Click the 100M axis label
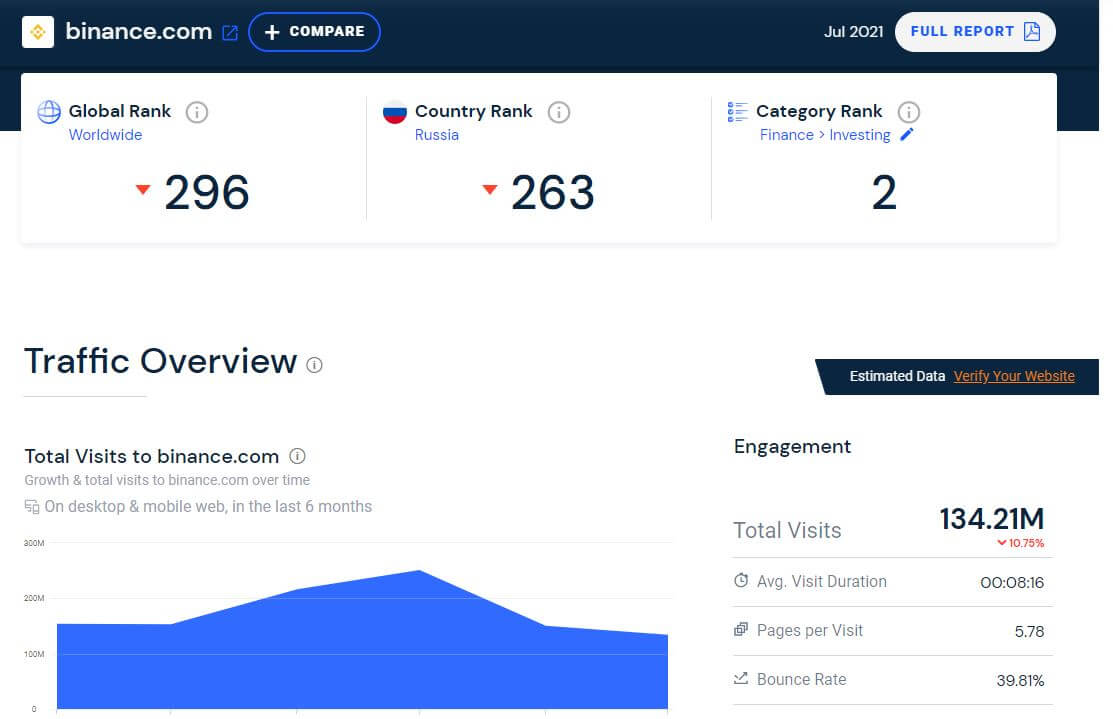The height and width of the screenshot is (719, 1113). click(x=34, y=654)
